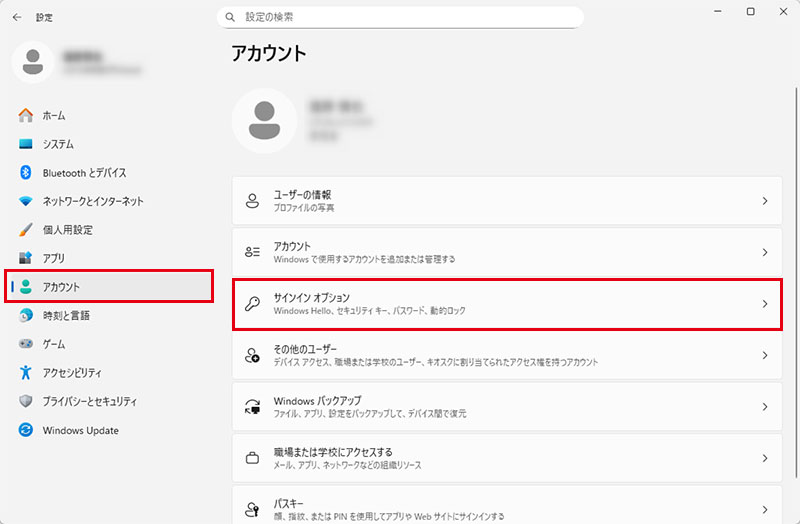Open Windows Update in sidebar
Screen dimensions: 800x524
click(109, 430)
